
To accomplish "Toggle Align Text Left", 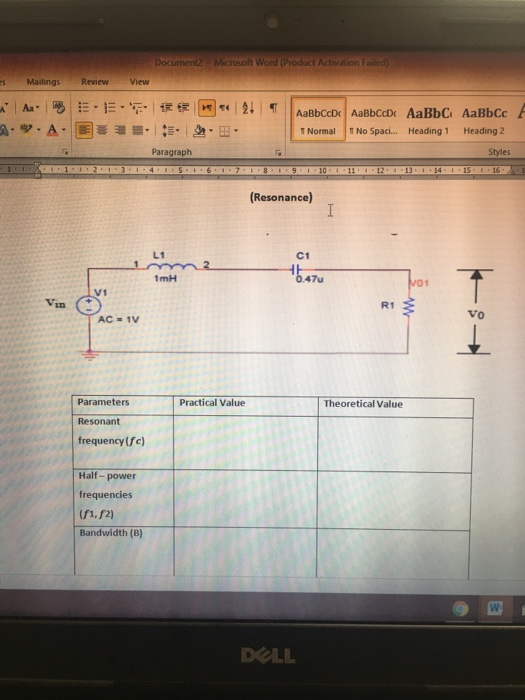I will pyautogui.click(x=84, y=130).
